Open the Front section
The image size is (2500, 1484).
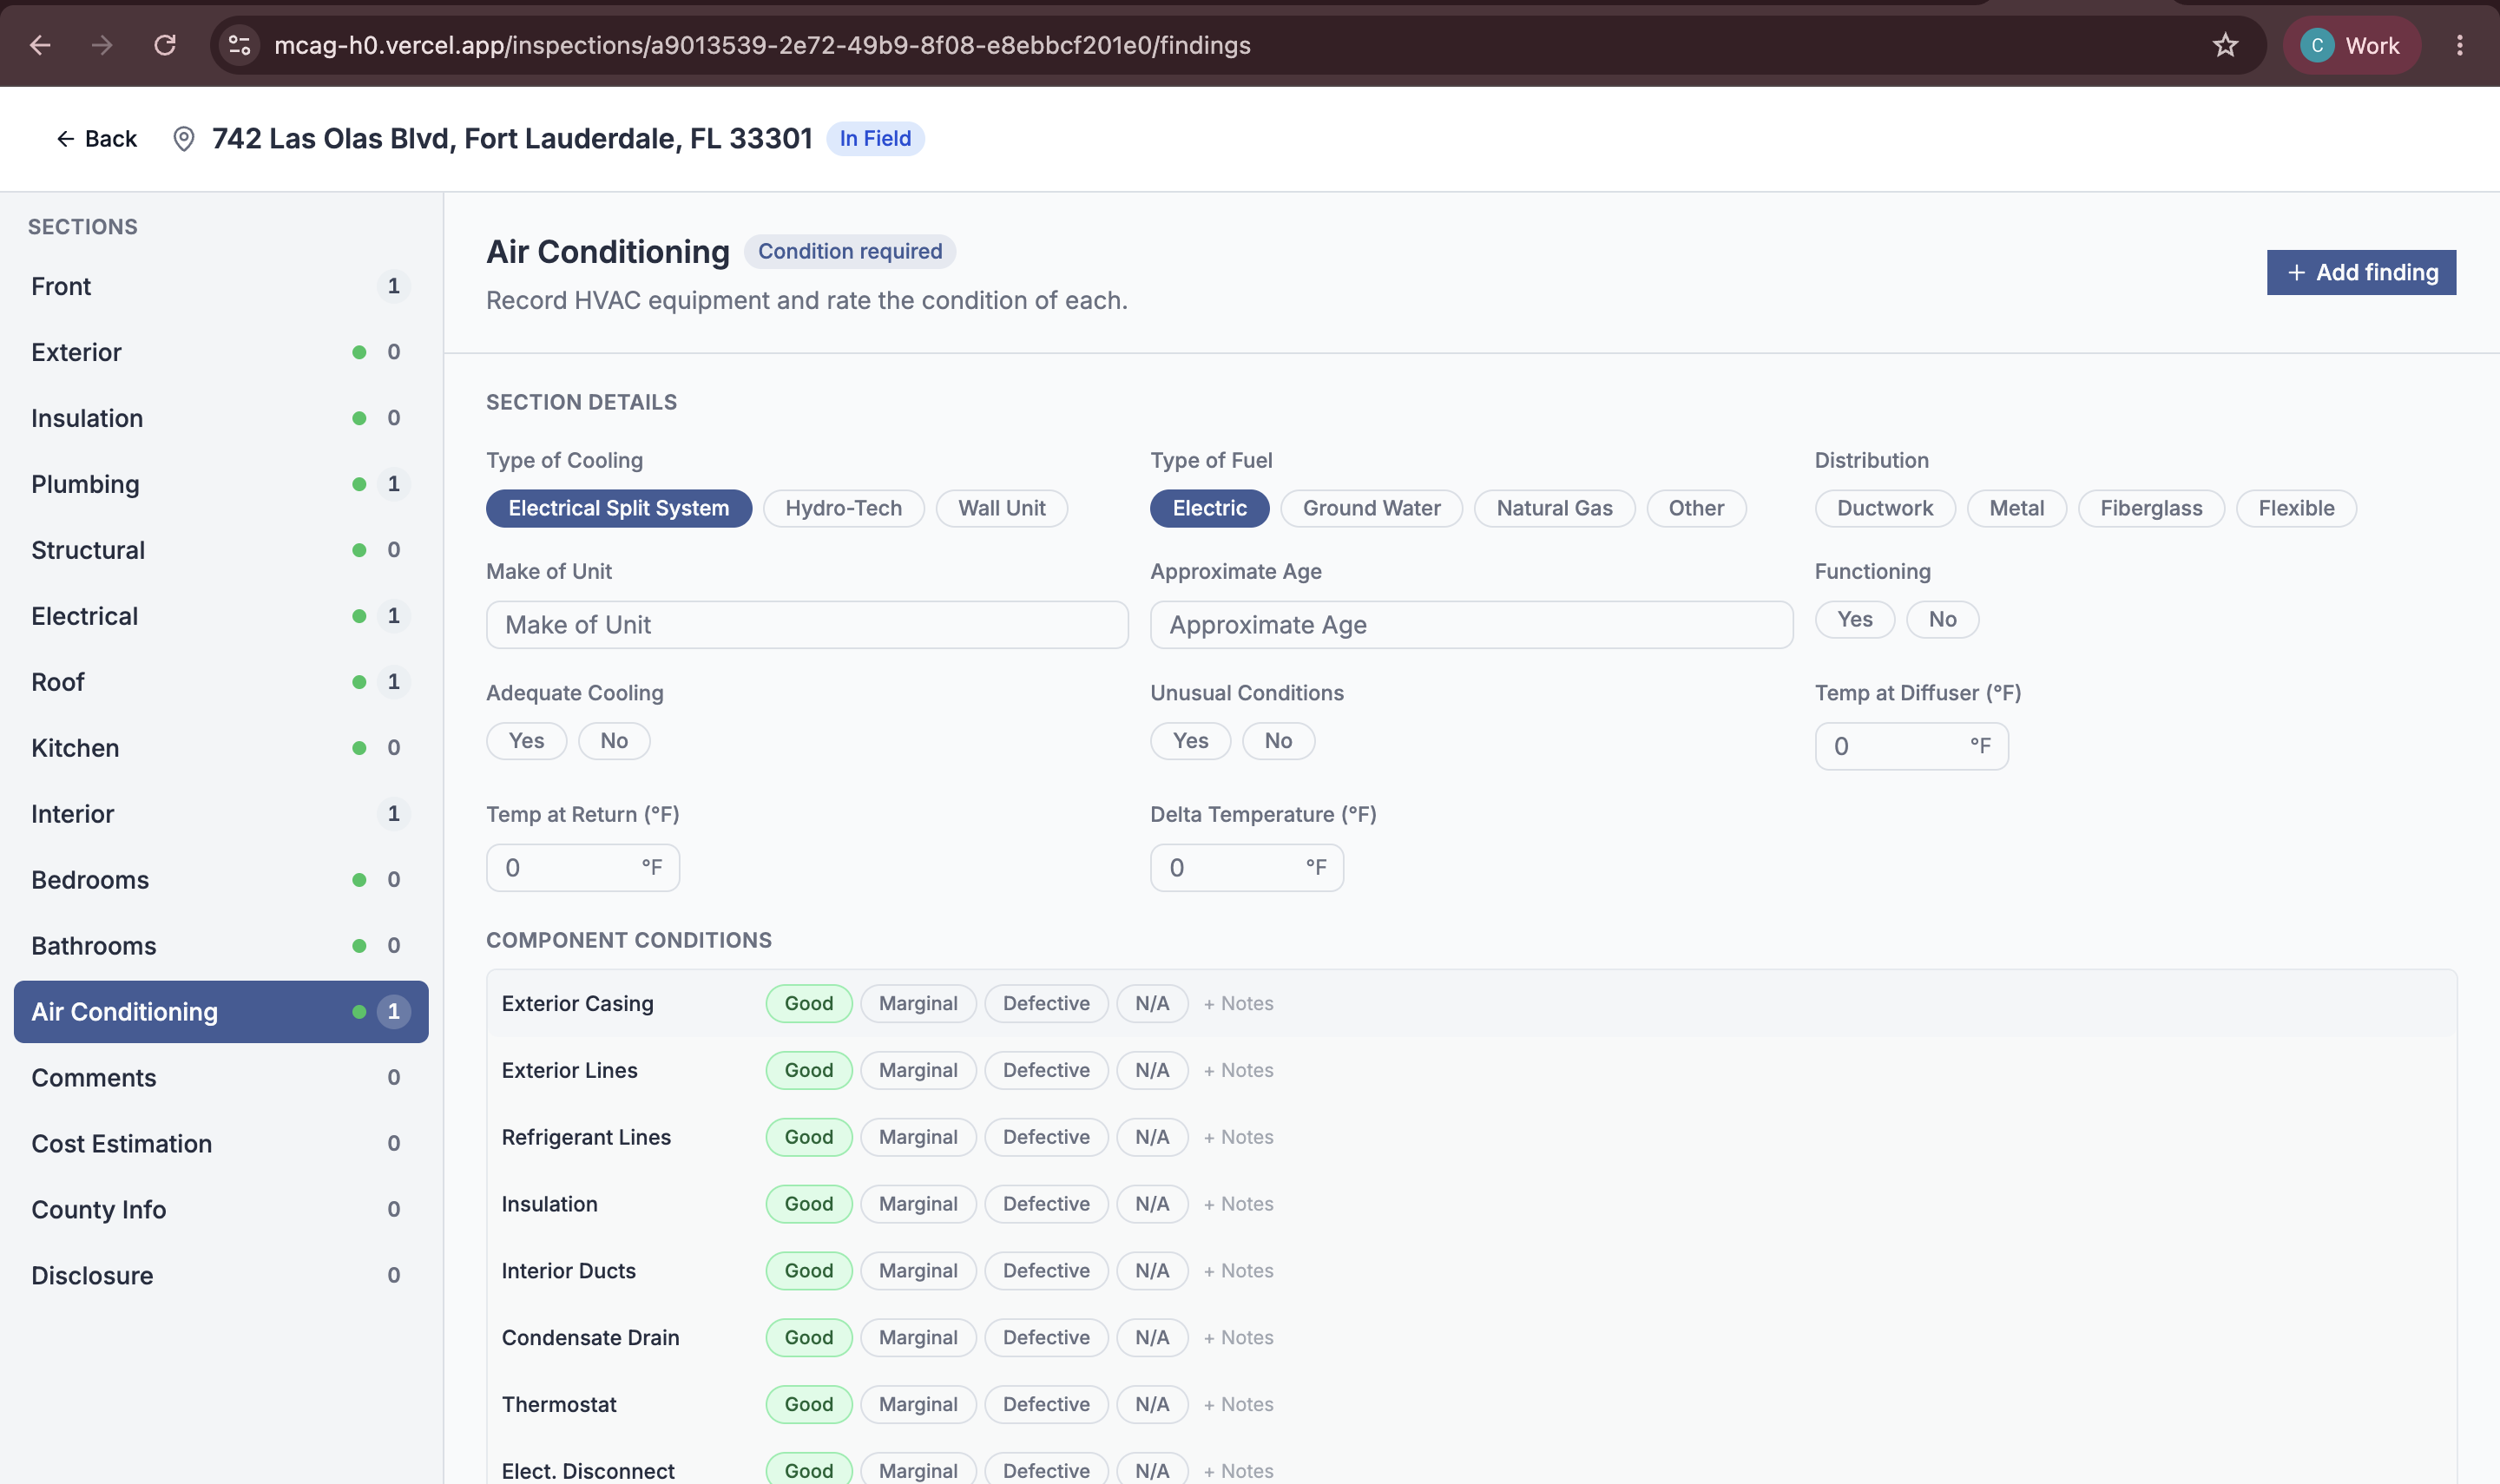[x=221, y=286]
